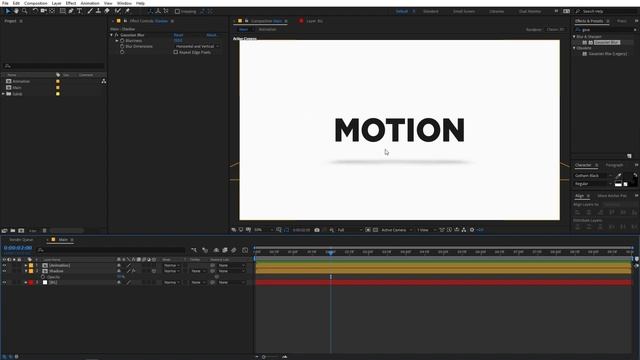Select Gaussian Blur in Effects & Presets

[607, 42]
